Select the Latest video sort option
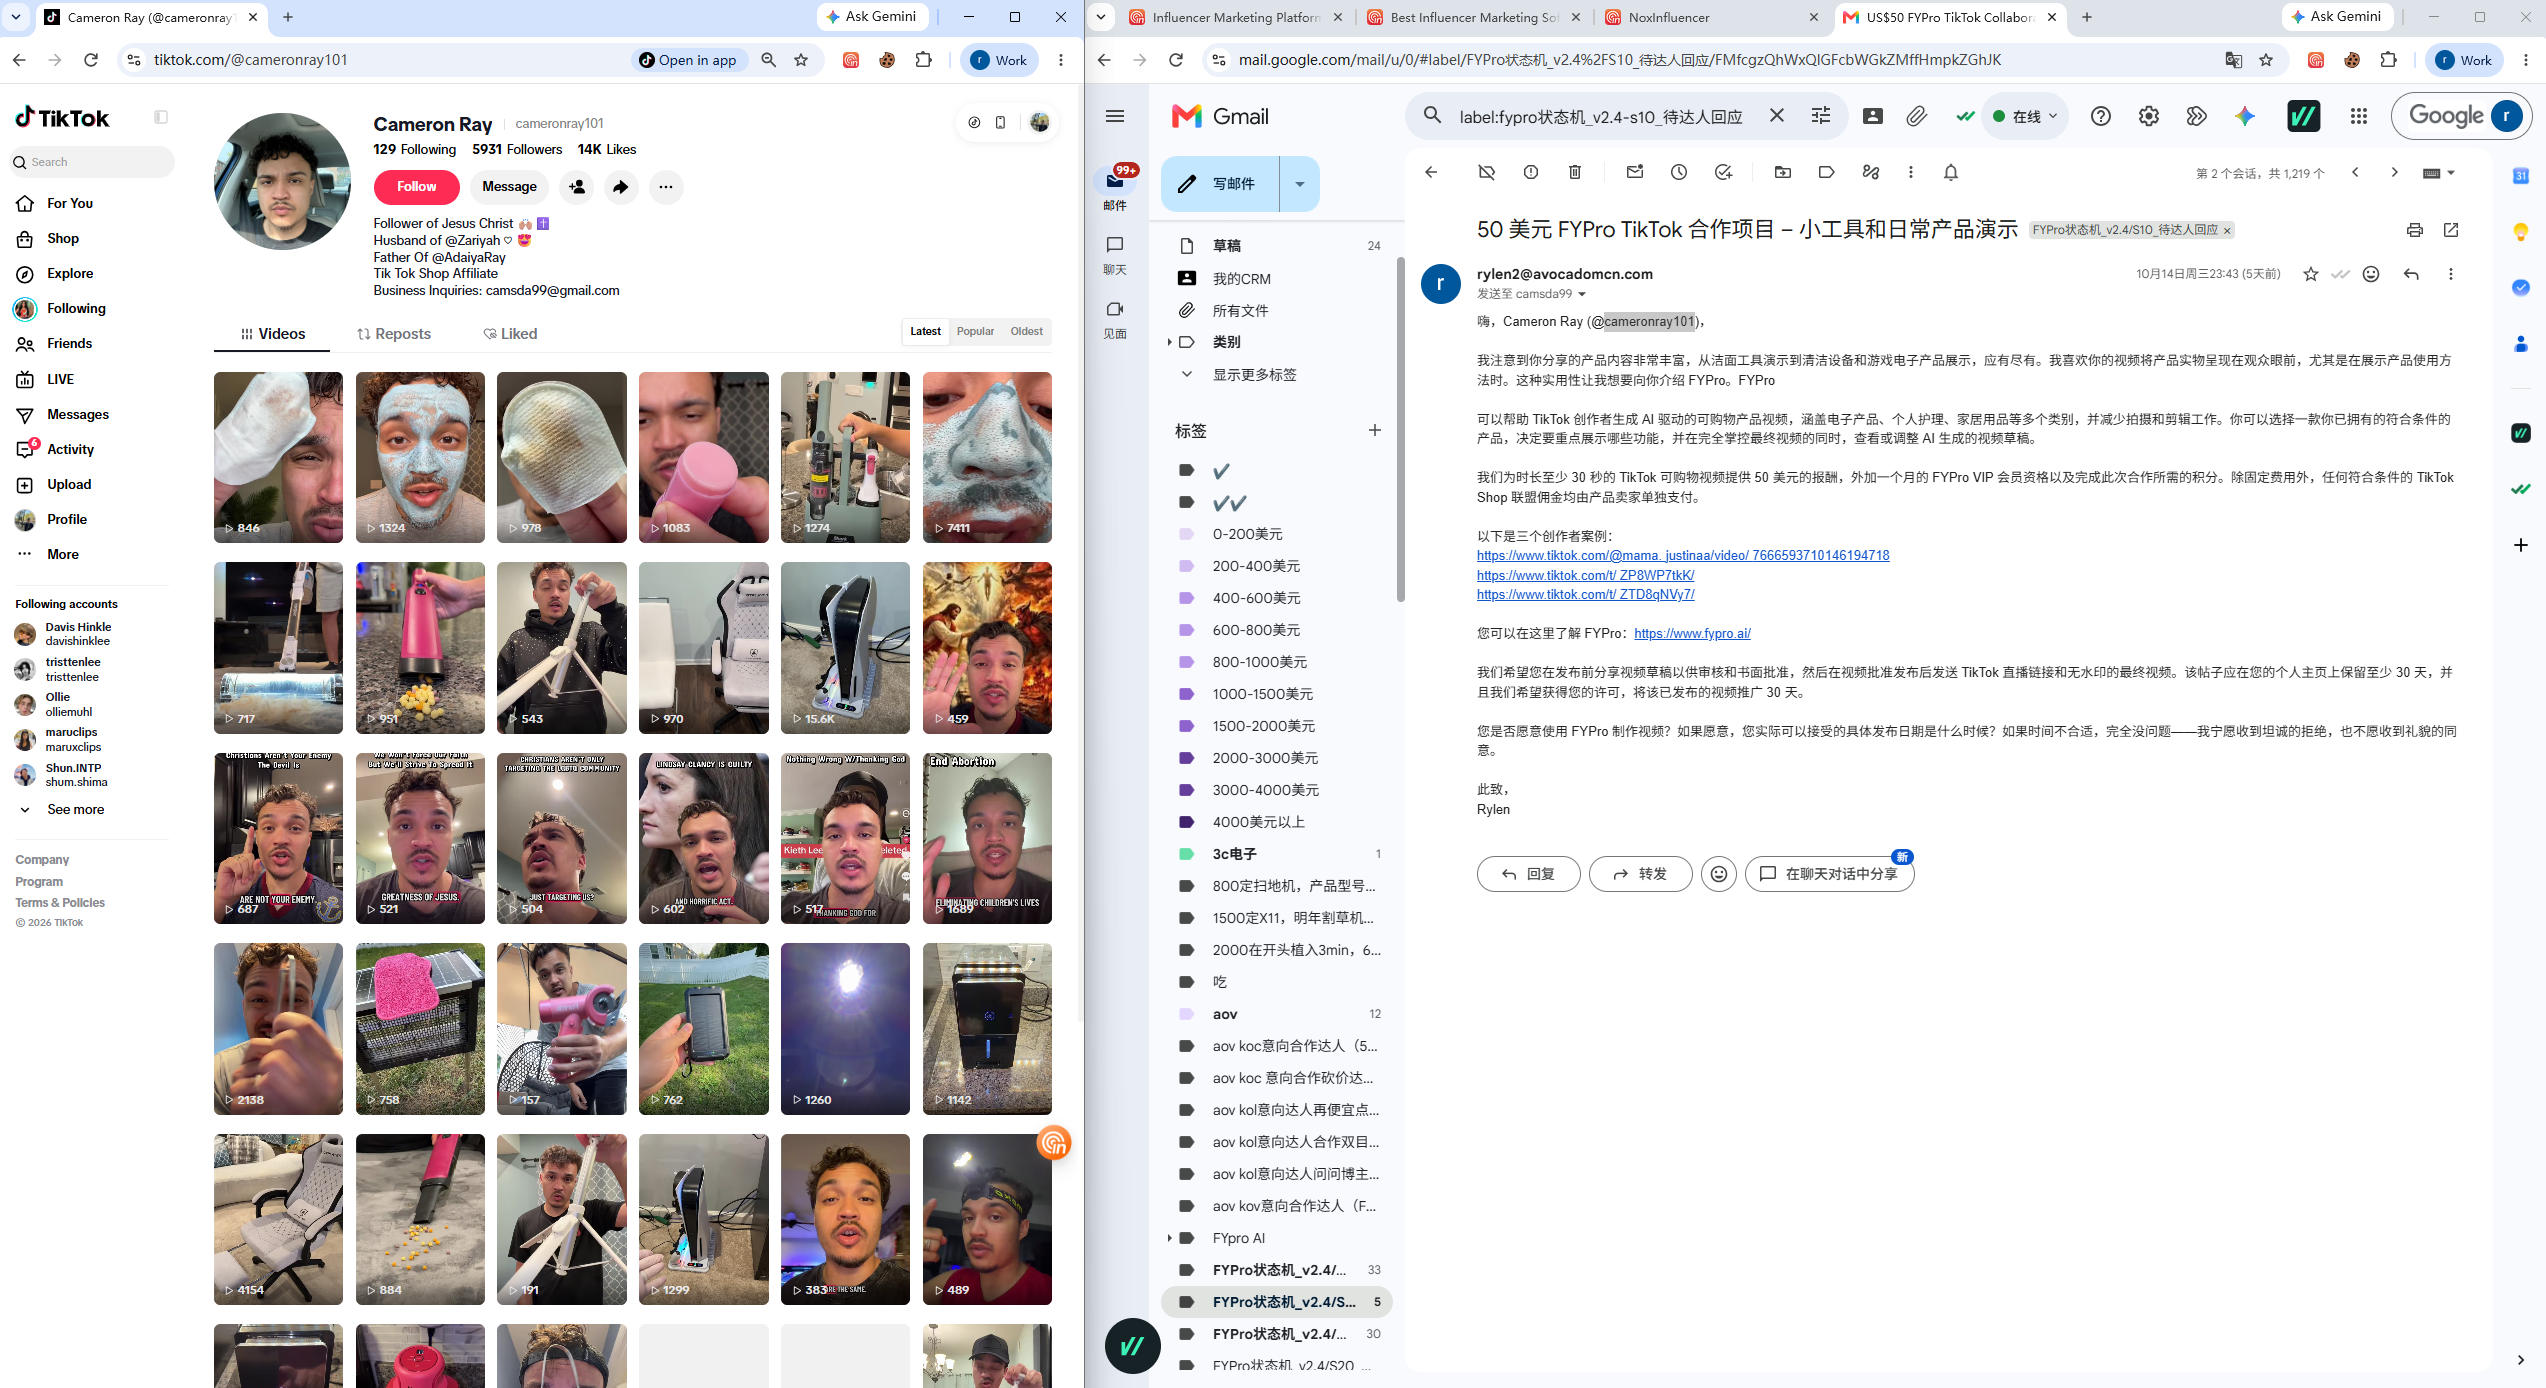Image resolution: width=2546 pixels, height=1388 pixels. [x=925, y=331]
